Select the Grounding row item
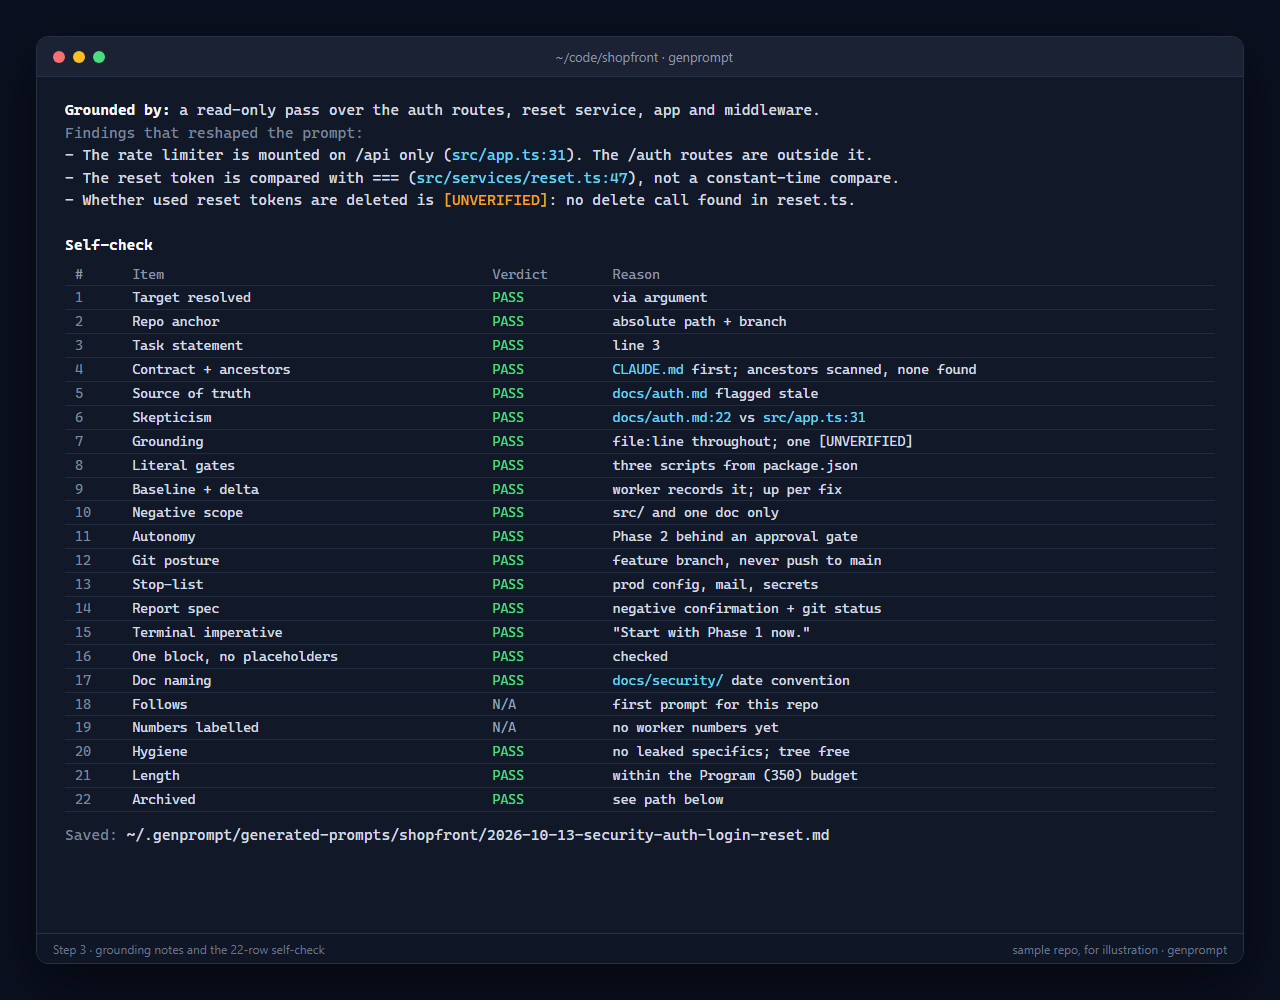 pos(168,441)
